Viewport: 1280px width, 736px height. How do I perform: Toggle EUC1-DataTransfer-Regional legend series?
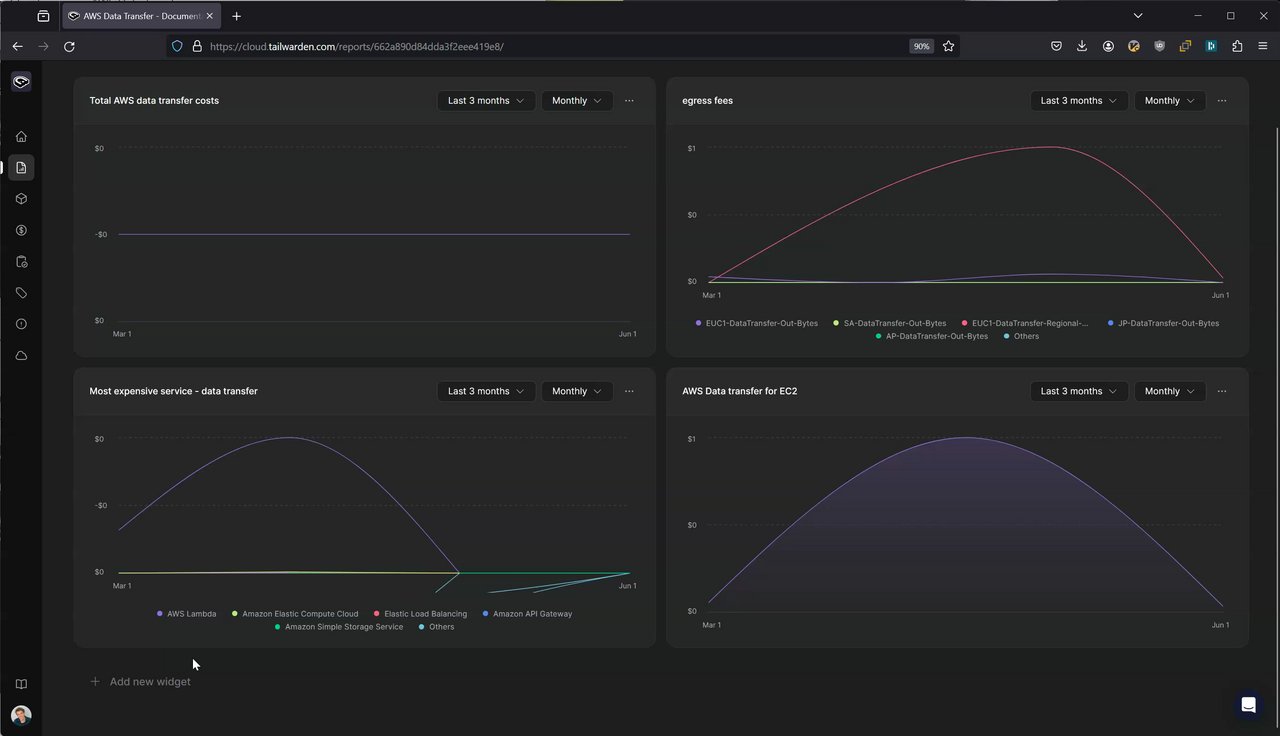(1025, 323)
